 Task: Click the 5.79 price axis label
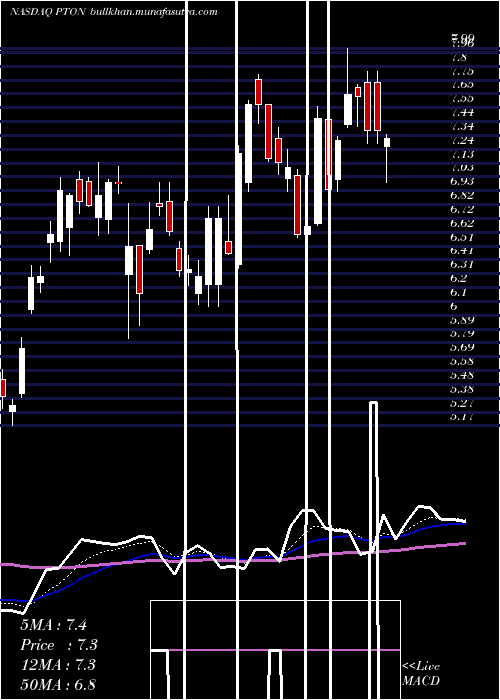(x=462, y=333)
